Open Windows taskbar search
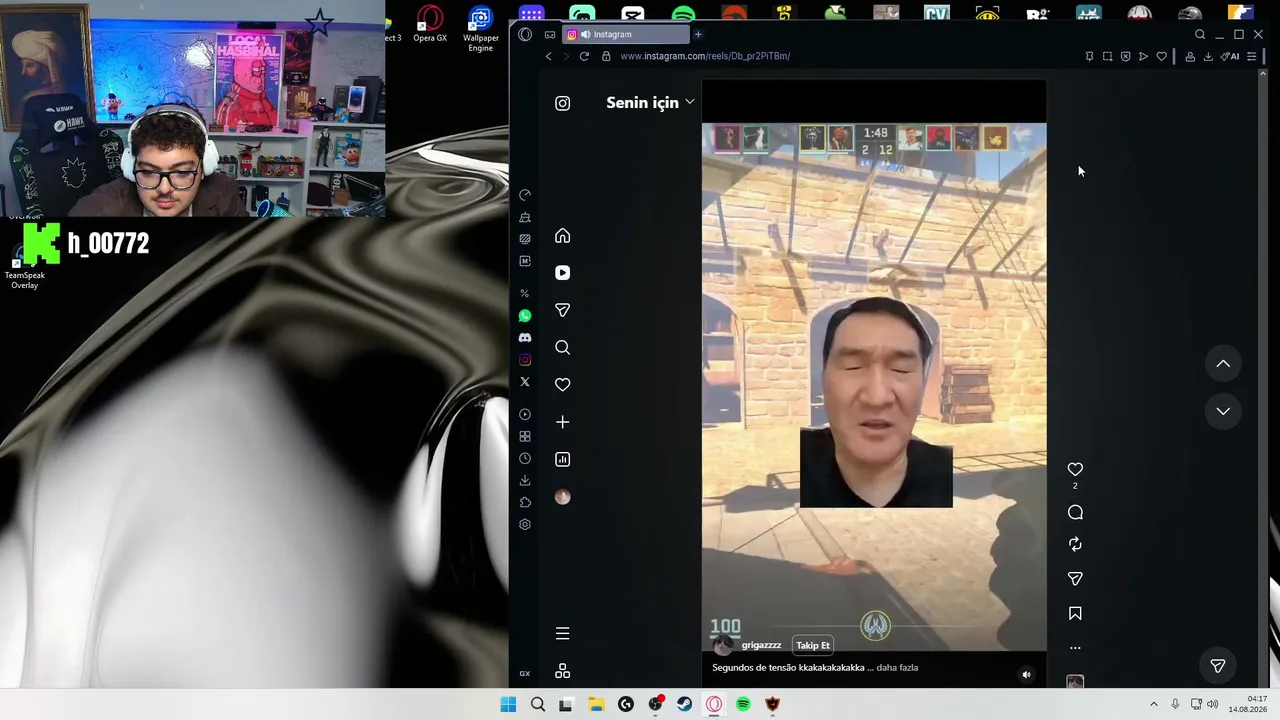 coord(538,704)
